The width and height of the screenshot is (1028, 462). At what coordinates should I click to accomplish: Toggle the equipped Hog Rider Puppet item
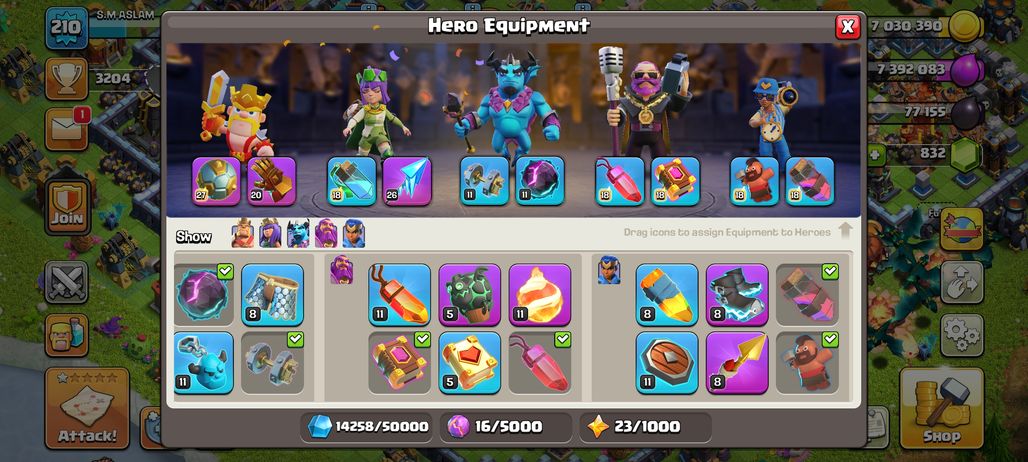tap(807, 362)
